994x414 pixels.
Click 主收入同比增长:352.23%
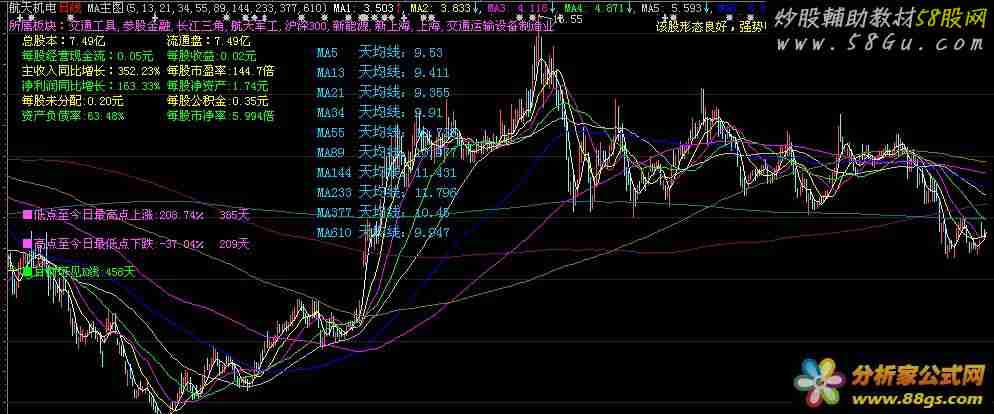[91, 71]
